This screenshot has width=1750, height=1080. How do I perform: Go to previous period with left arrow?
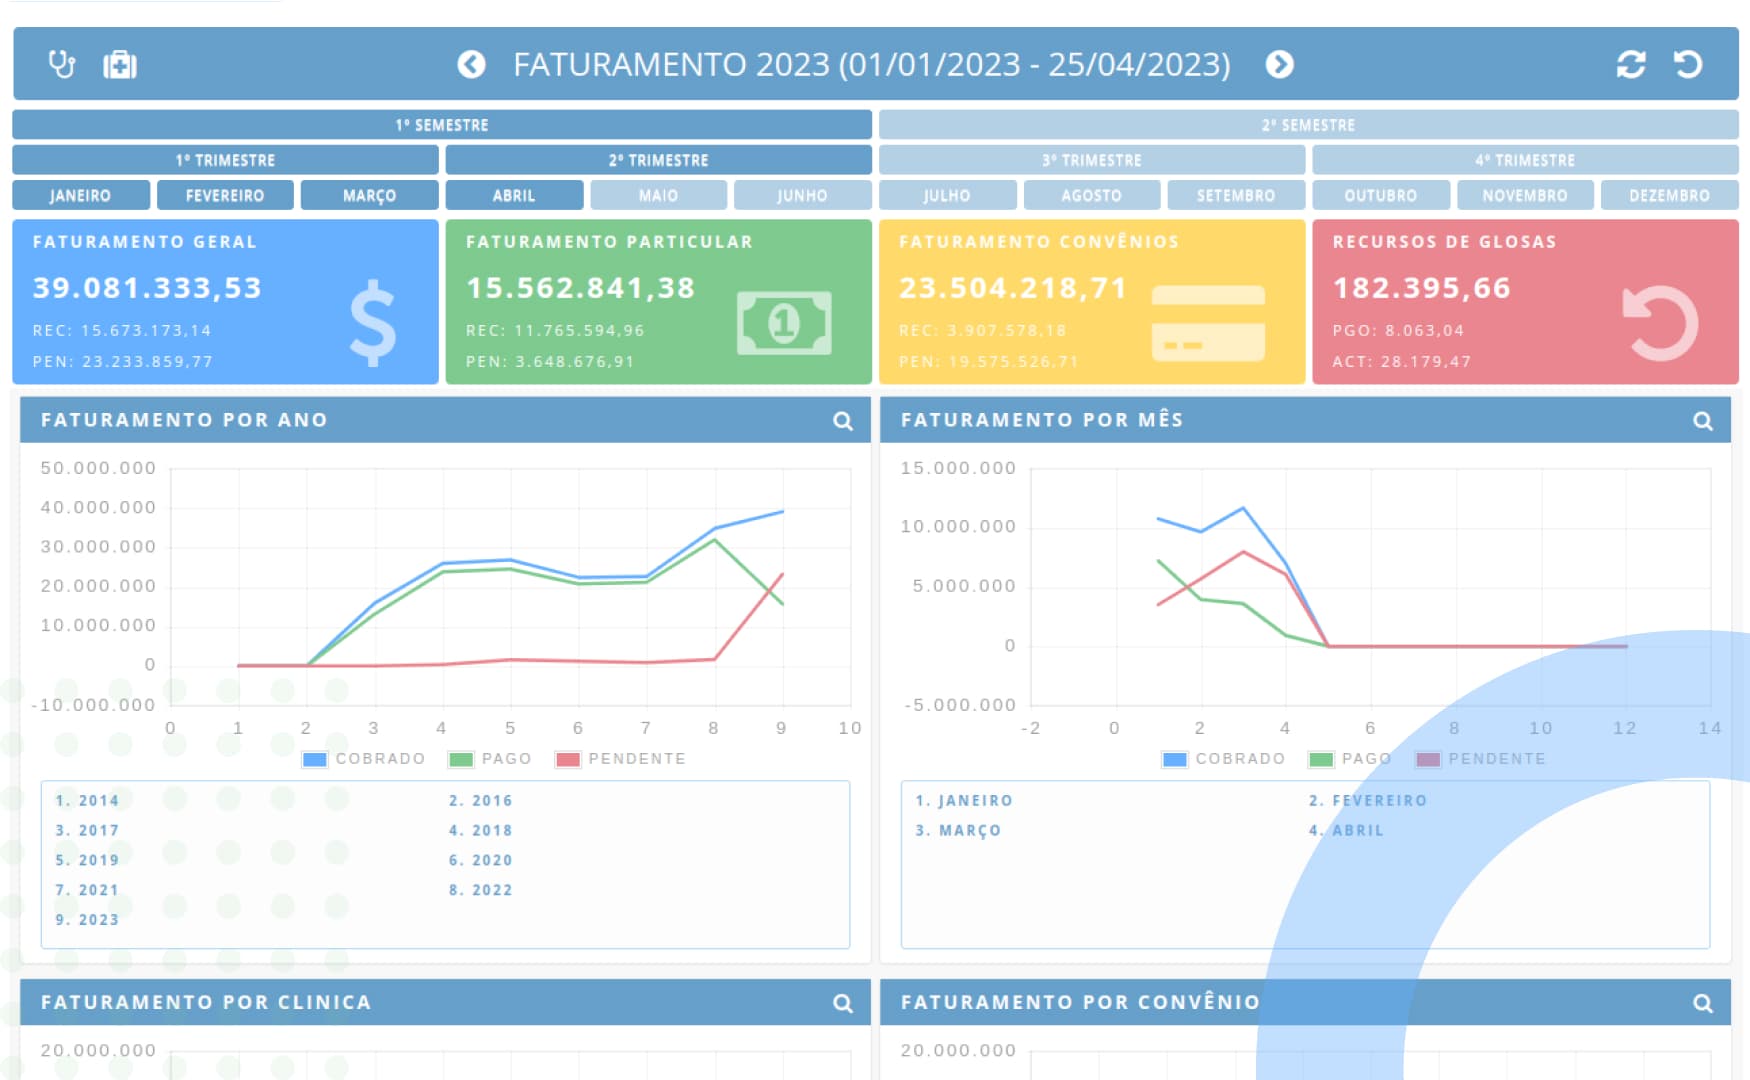click(471, 65)
